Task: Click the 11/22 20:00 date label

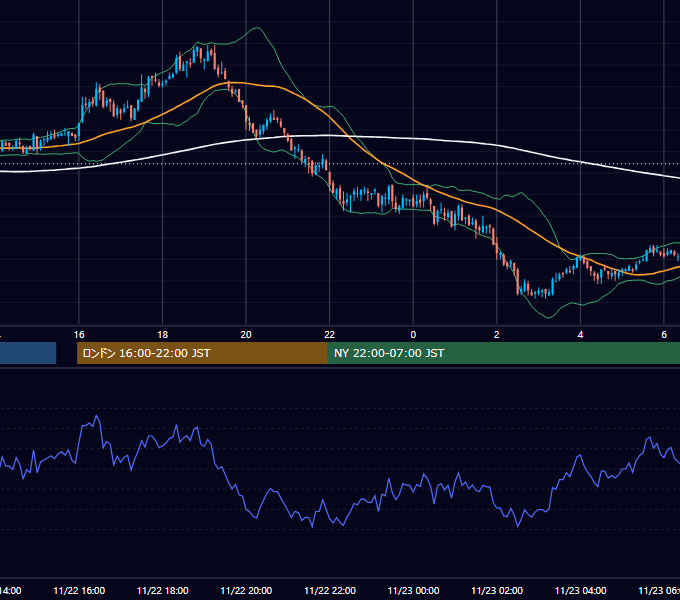Action: pyautogui.click(x=246, y=591)
